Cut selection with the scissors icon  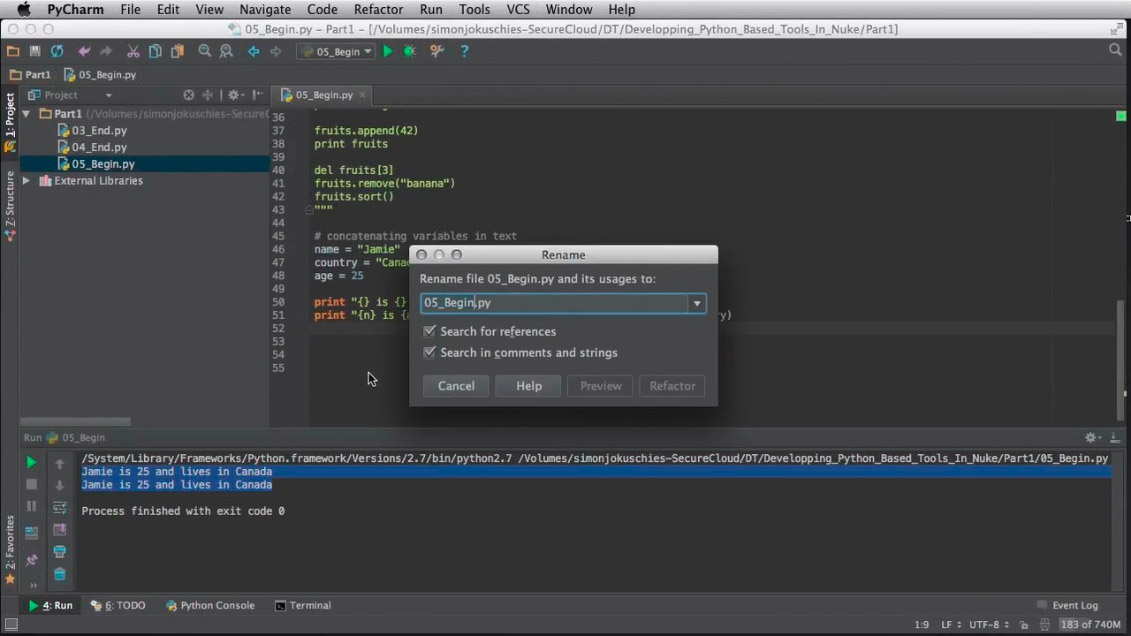(133, 51)
